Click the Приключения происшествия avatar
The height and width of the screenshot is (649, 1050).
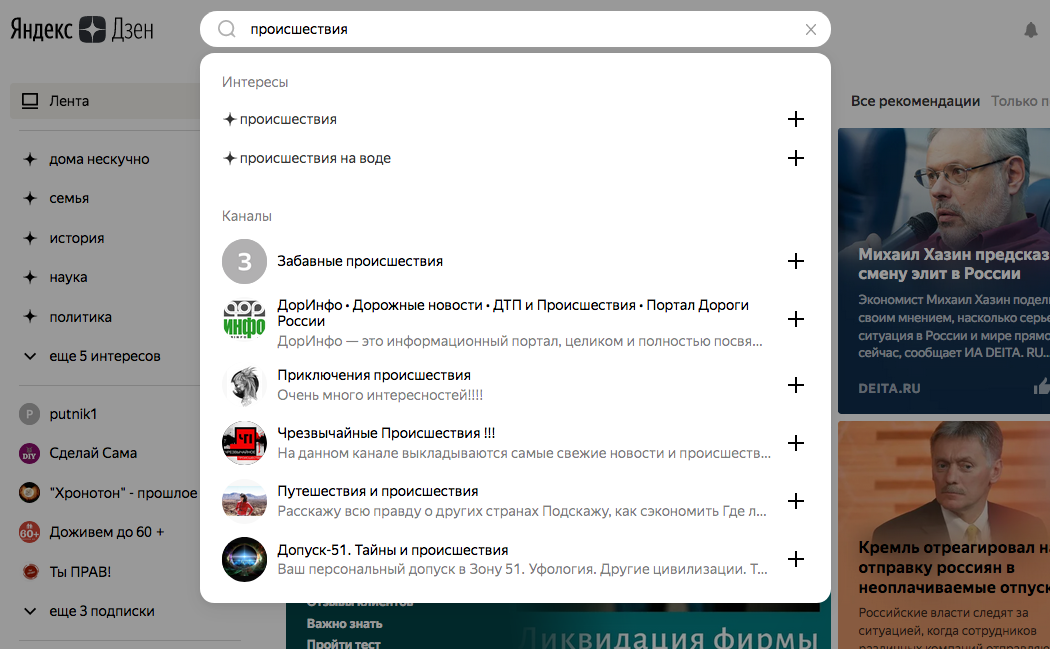244,385
